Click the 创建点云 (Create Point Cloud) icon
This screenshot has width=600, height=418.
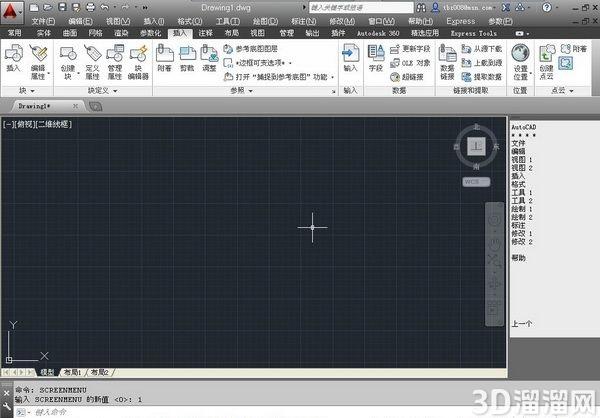click(x=546, y=62)
